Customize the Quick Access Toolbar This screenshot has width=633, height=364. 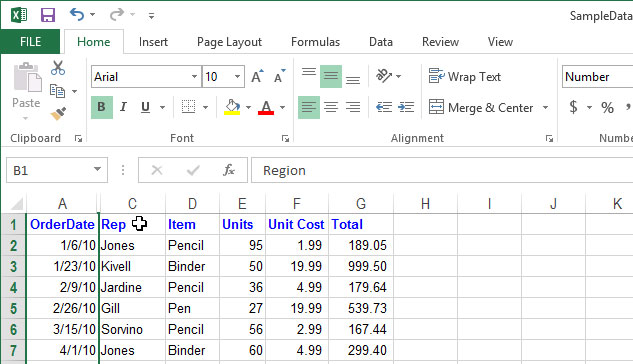[151, 16]
